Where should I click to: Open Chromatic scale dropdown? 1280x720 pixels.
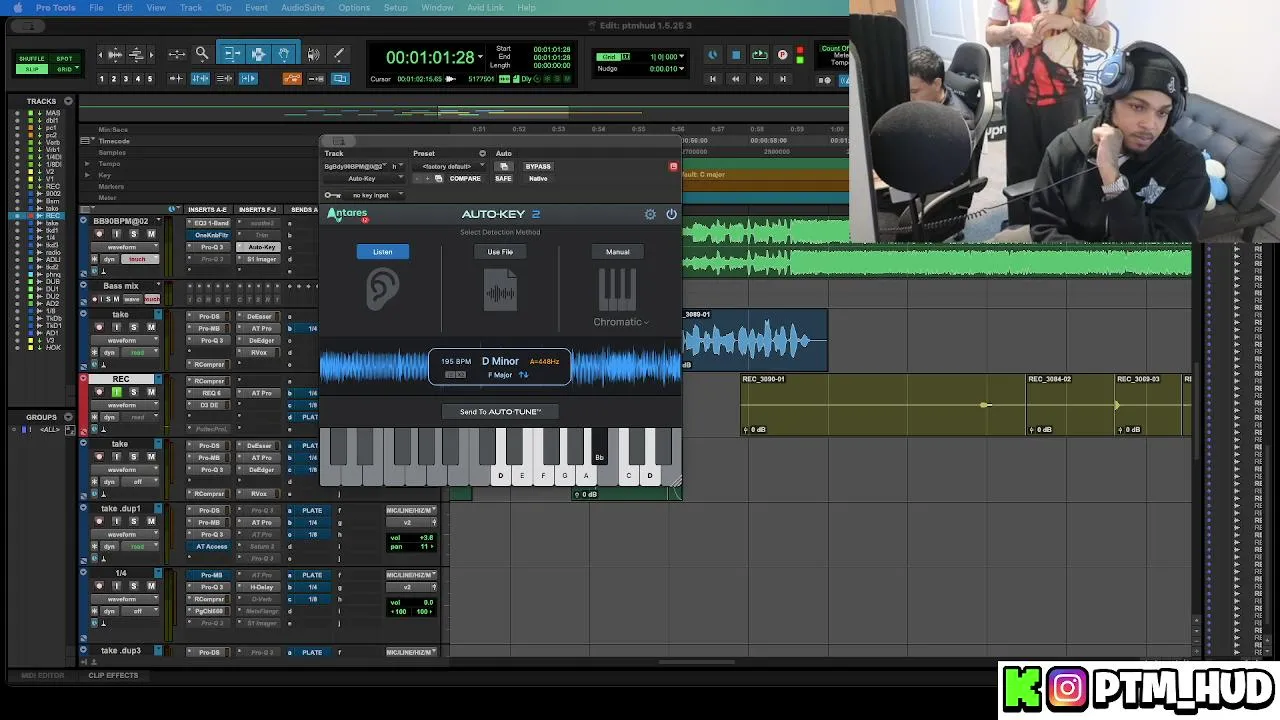pos(621,322)
